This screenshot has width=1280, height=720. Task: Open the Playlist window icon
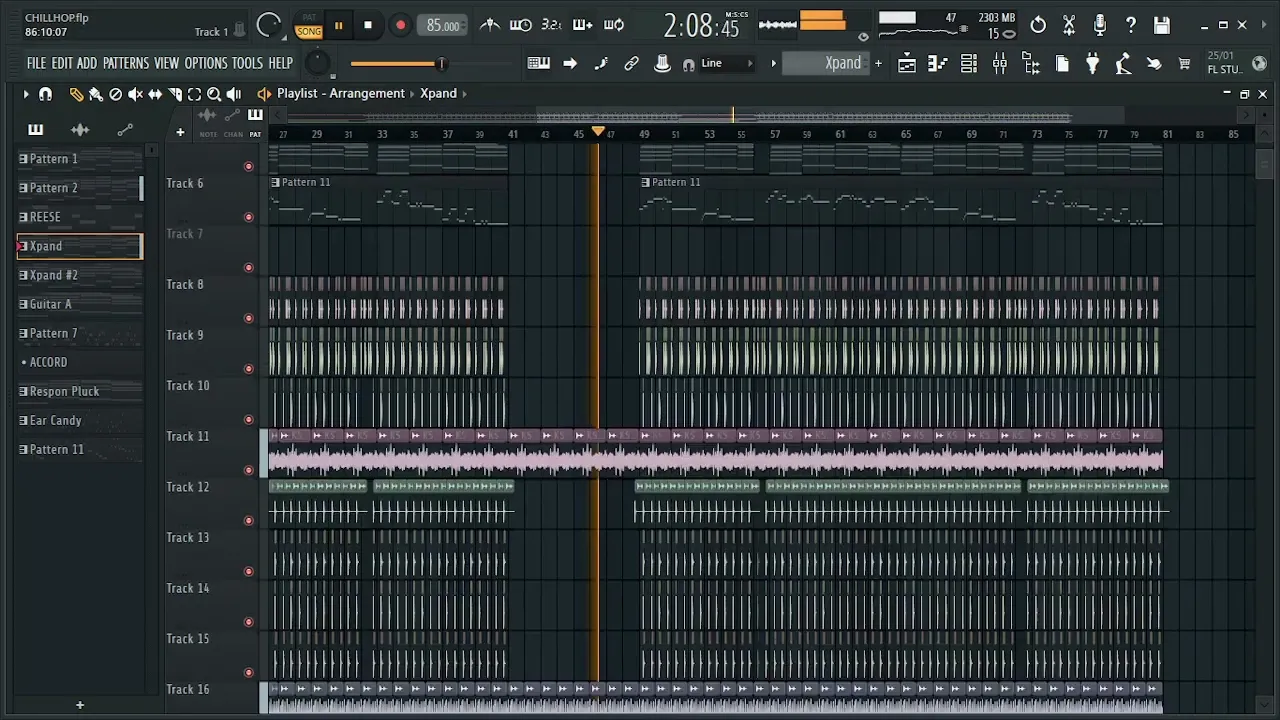(x=907, y=64)
